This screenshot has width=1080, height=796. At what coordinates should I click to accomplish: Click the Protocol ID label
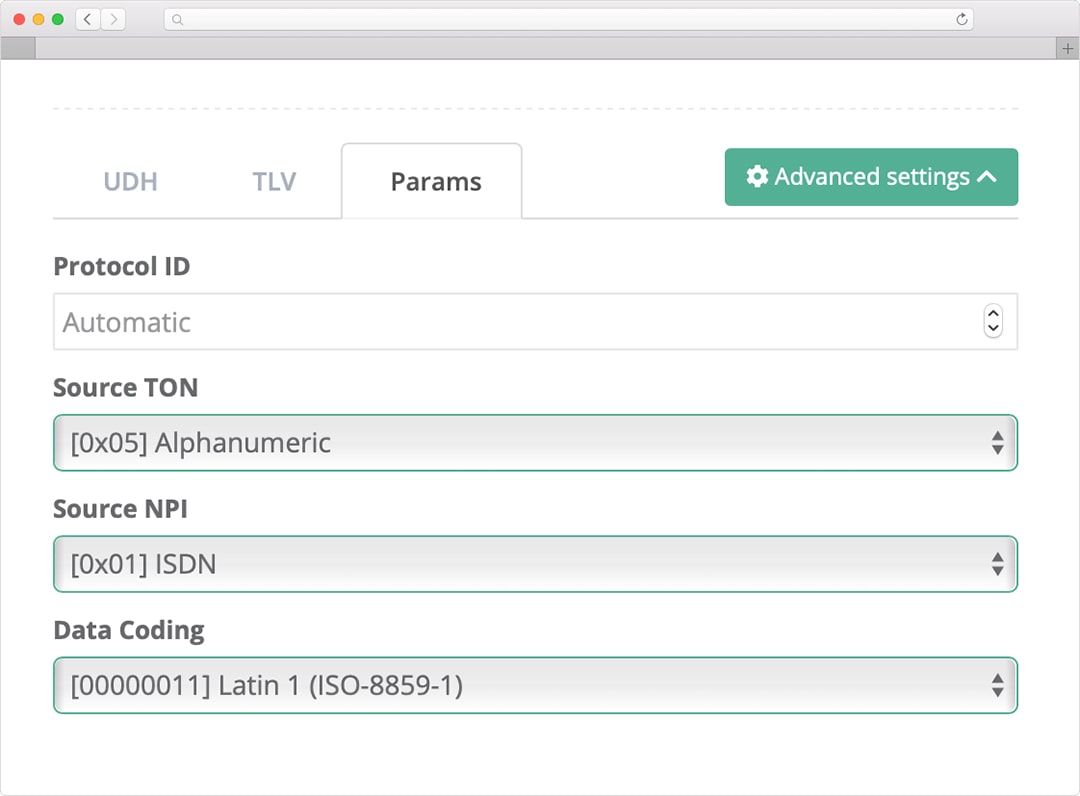122,266
